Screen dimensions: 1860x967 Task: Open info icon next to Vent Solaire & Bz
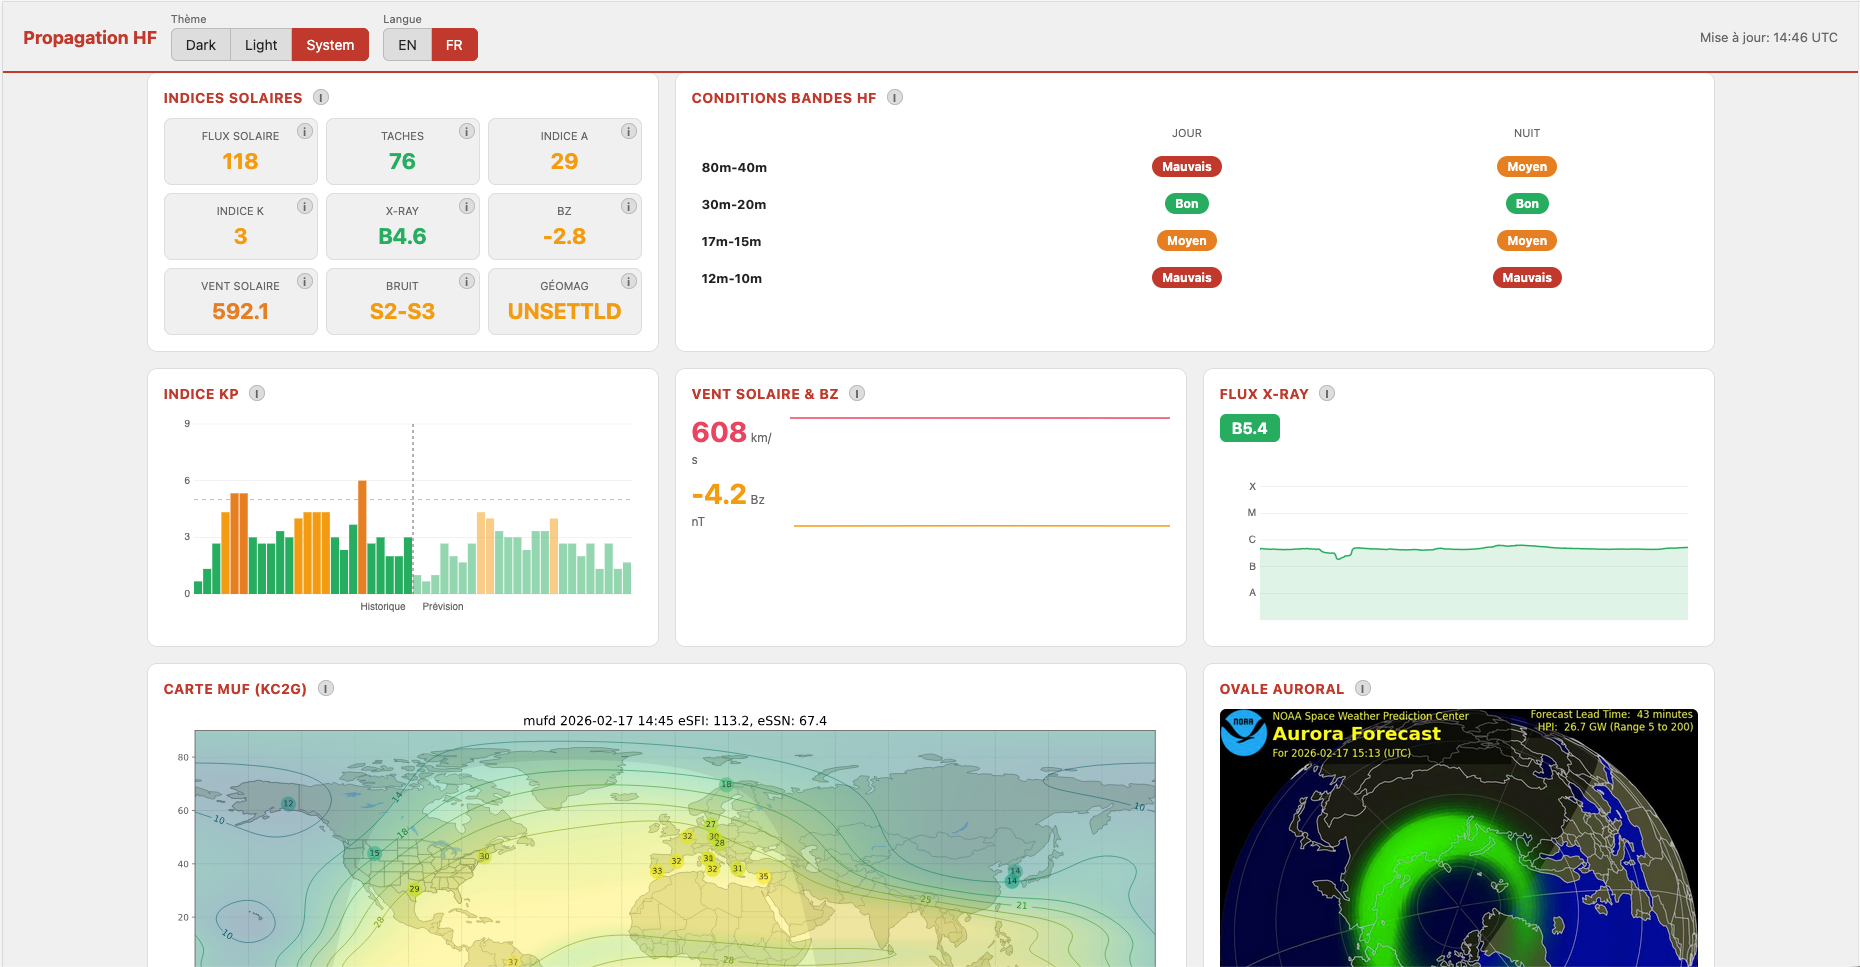coord(857,393)
